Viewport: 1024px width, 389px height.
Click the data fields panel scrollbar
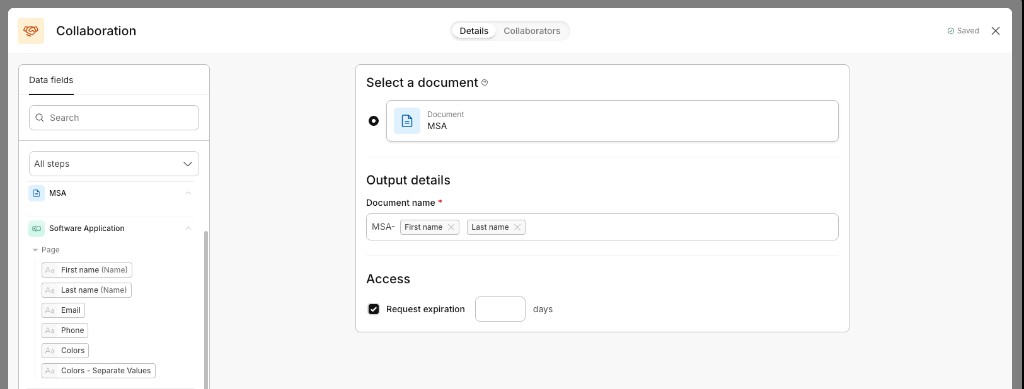(x=206, y=309)
